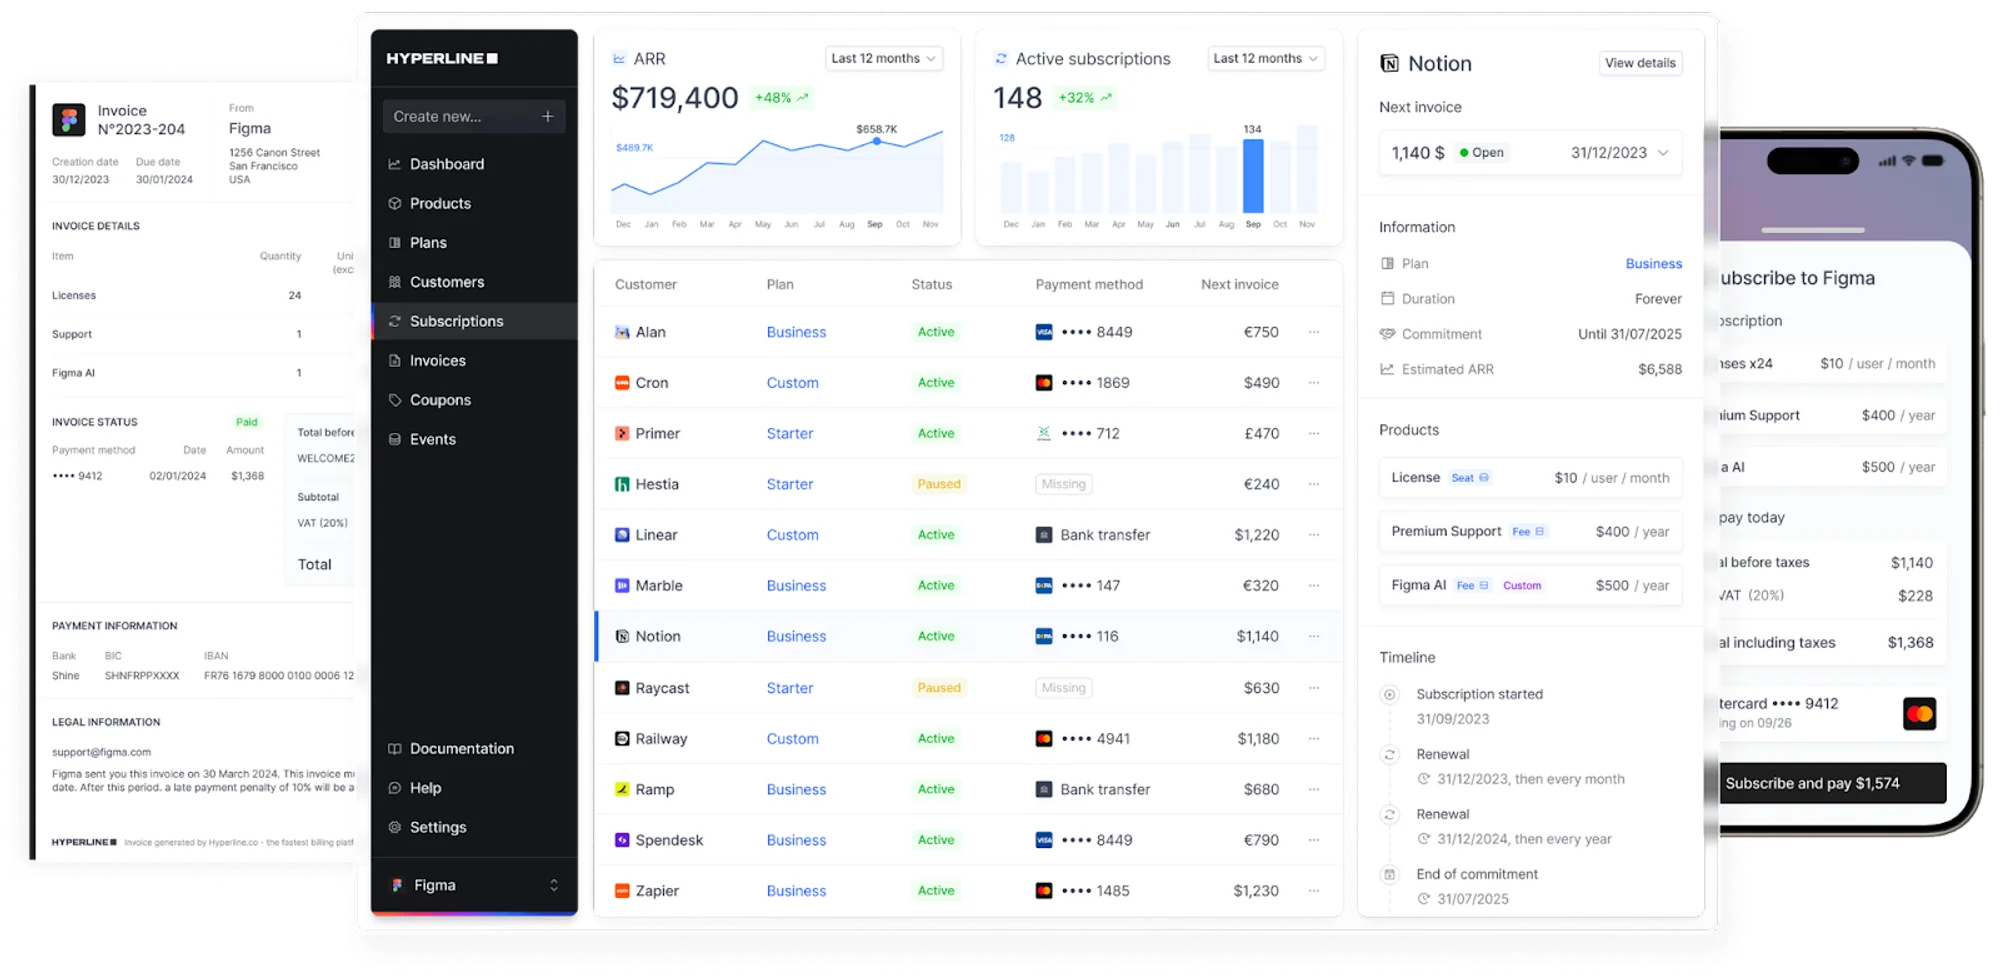The image size is (2000, 978).
Task: Expand the Figma workspace switcher
Action: (x=474, y=885)
